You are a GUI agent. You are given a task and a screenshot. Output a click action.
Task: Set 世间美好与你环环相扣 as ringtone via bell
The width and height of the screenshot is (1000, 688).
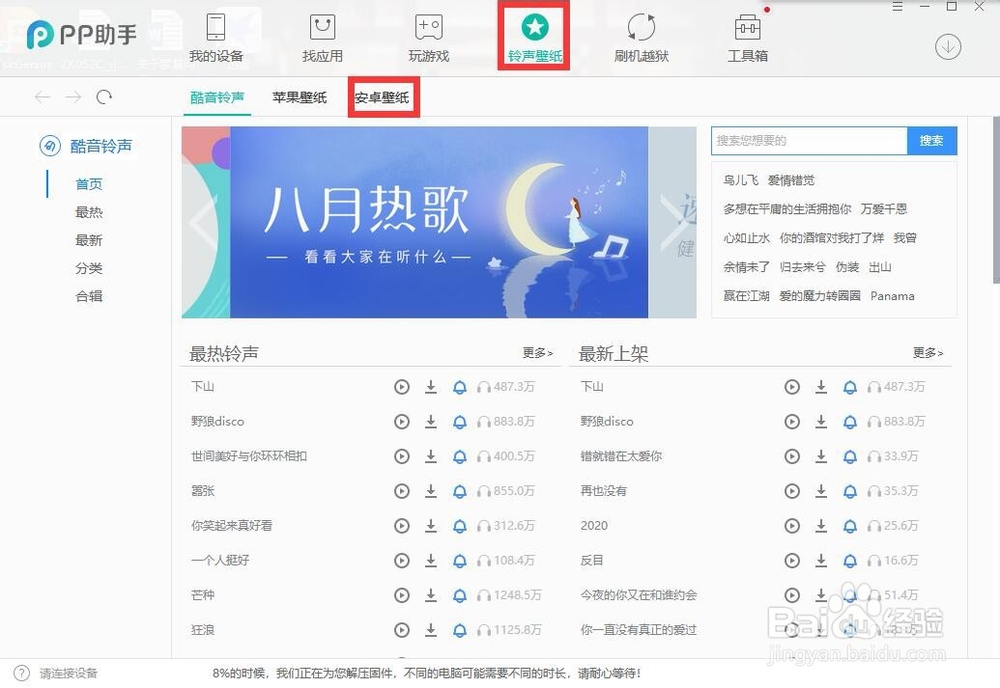pos(459,457)
